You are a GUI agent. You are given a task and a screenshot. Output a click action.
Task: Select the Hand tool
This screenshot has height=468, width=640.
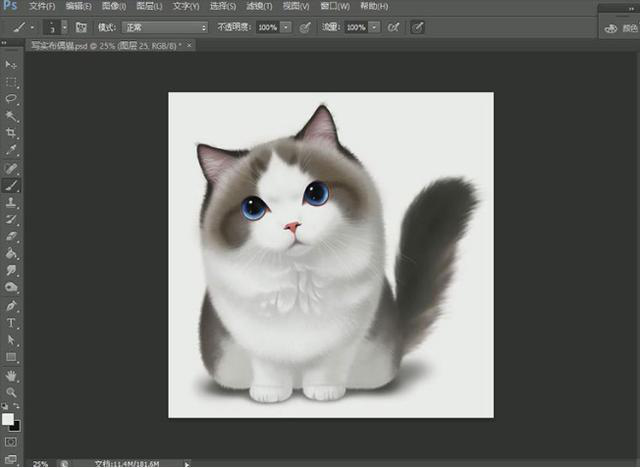pos(12,375)
